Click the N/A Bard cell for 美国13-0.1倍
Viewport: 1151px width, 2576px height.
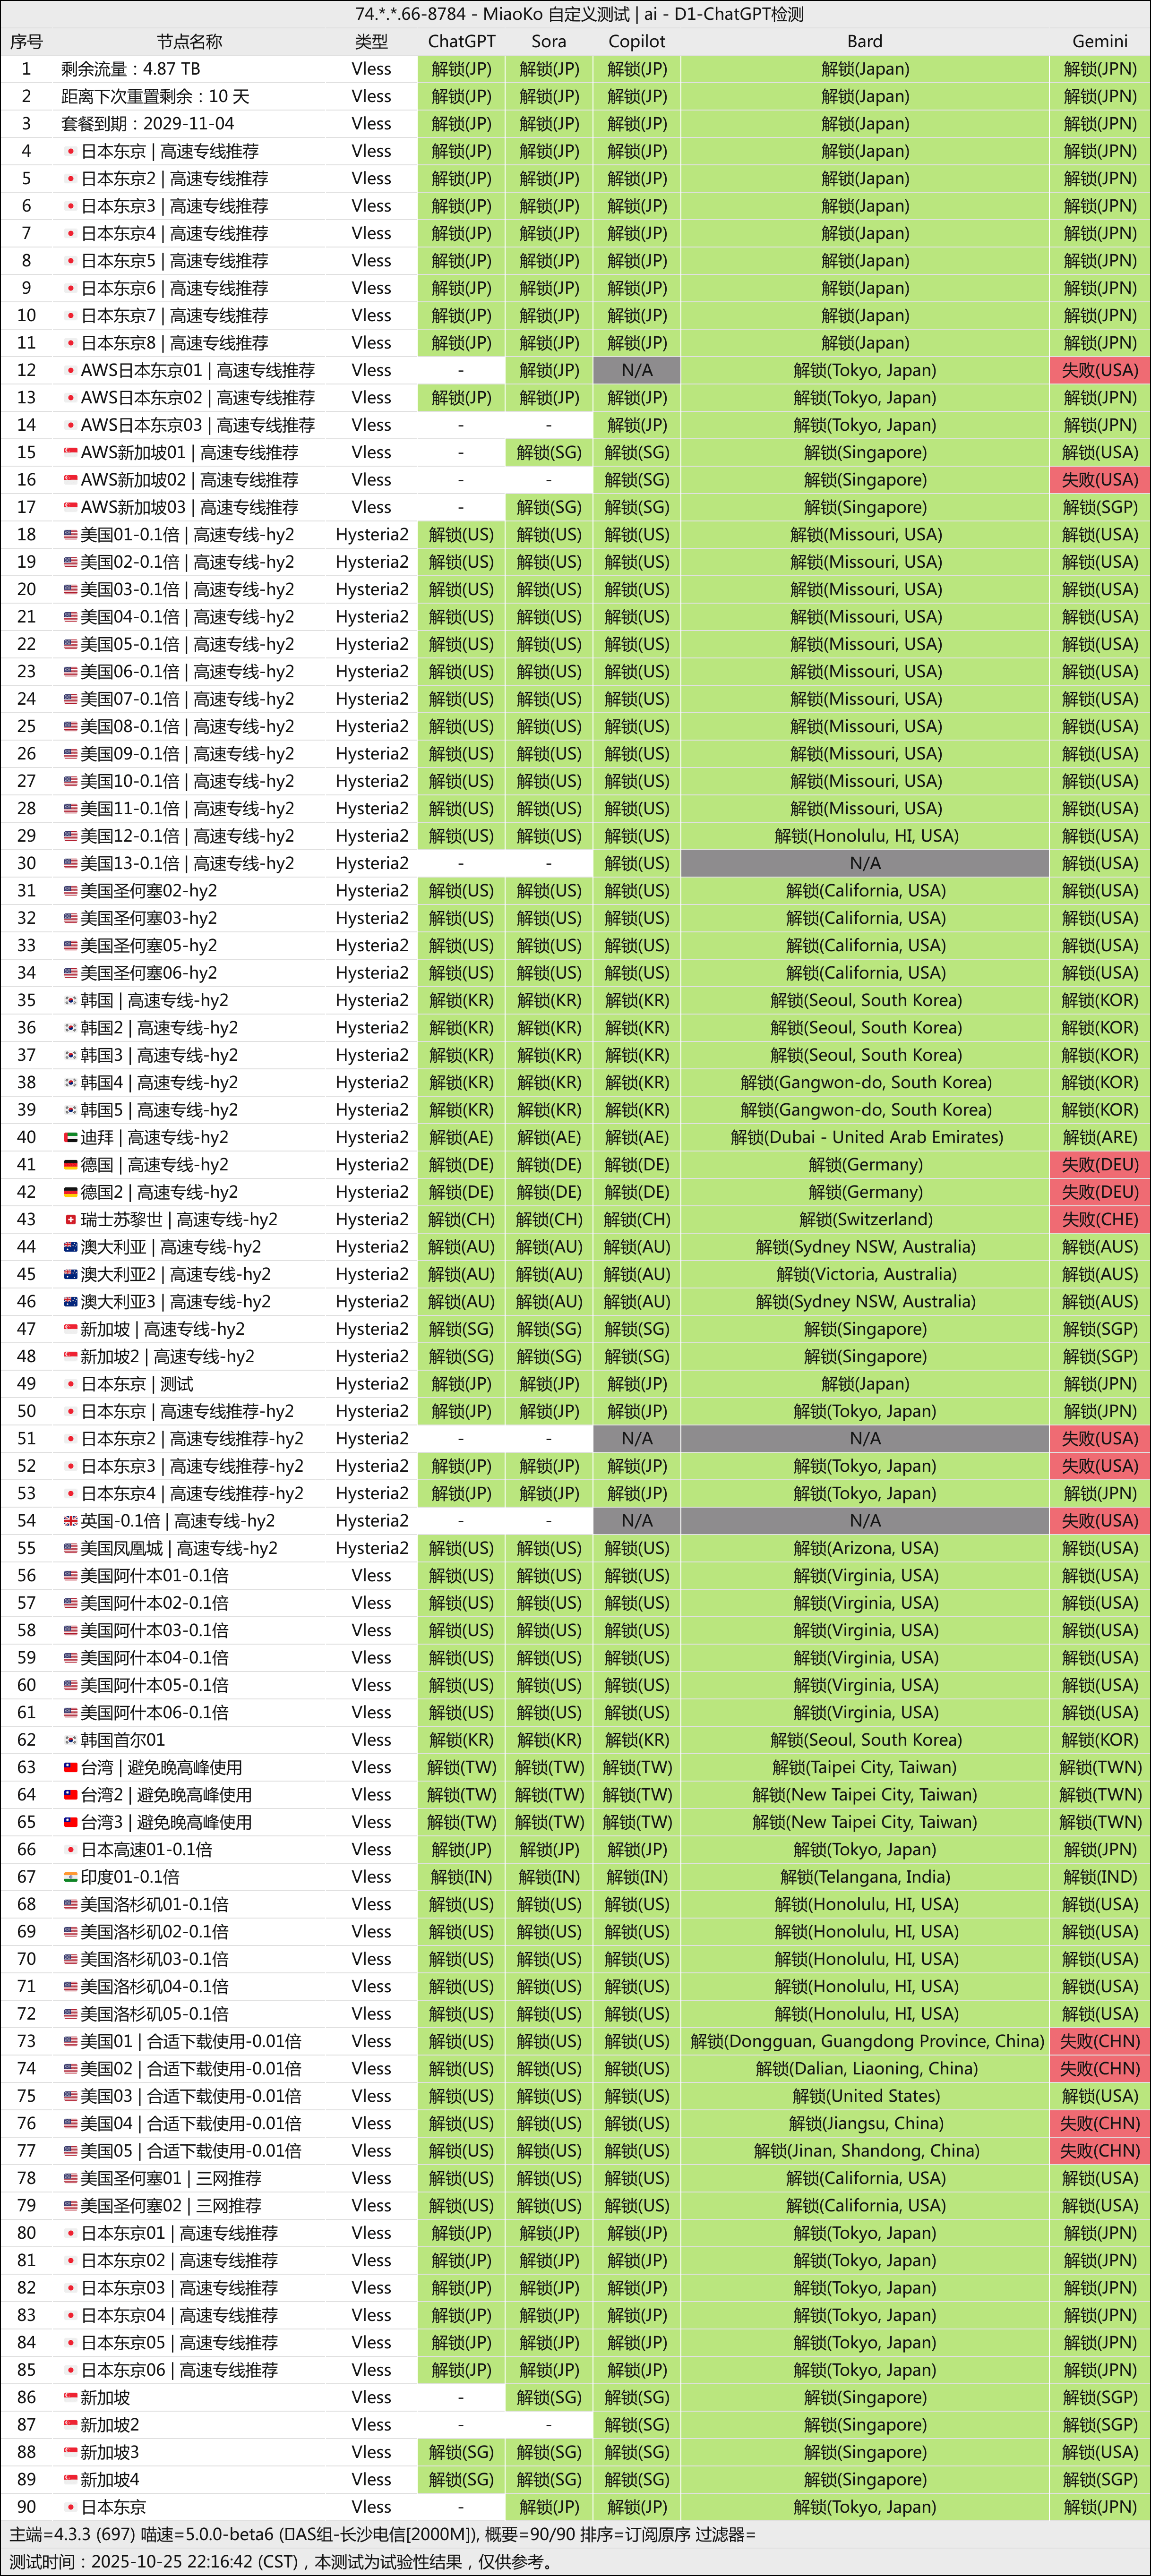pyautogui.click(x=865, y=863)
